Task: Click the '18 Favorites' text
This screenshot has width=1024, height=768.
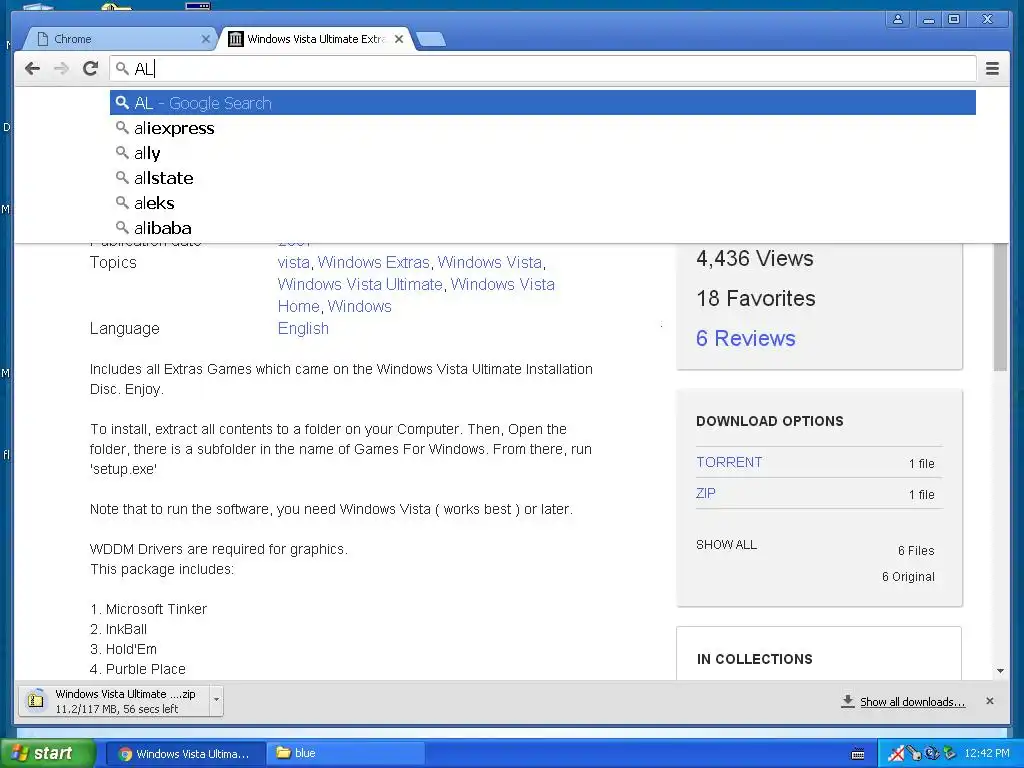Action: (x=756, y=298)
